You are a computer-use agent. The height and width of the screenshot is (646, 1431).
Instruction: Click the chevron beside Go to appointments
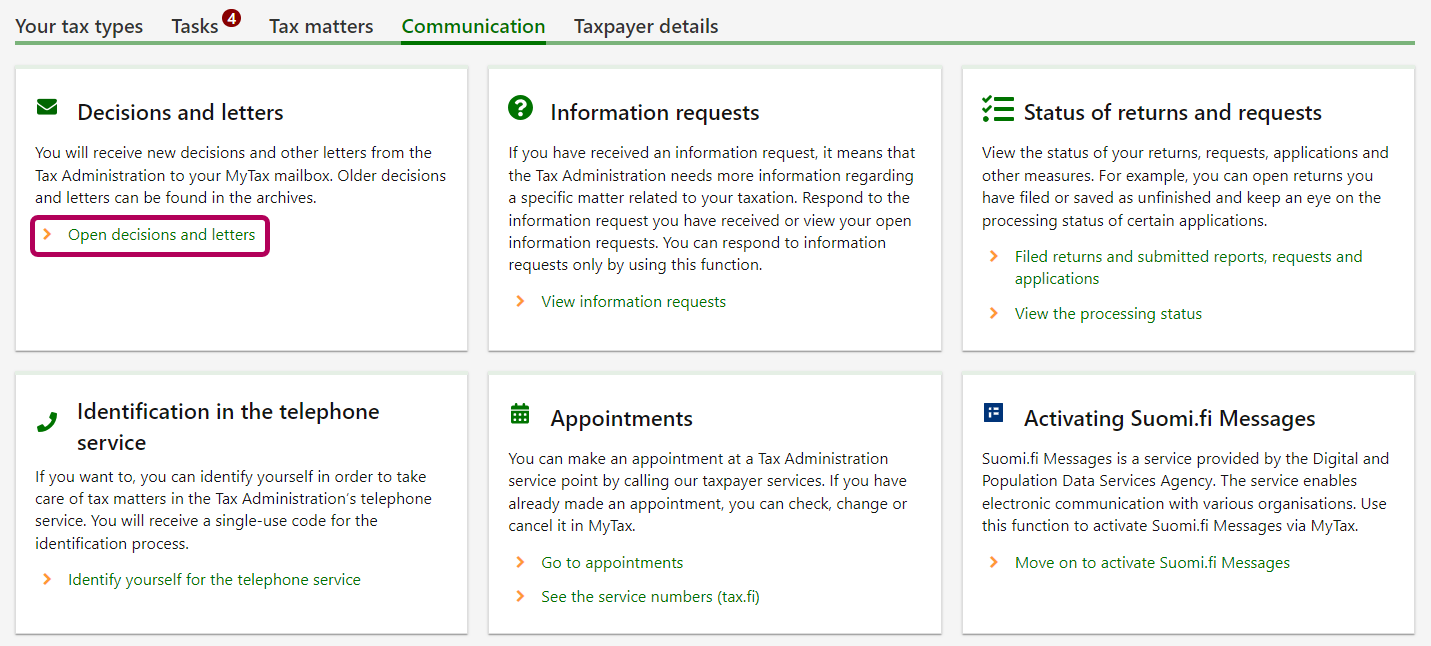[520, 563]
